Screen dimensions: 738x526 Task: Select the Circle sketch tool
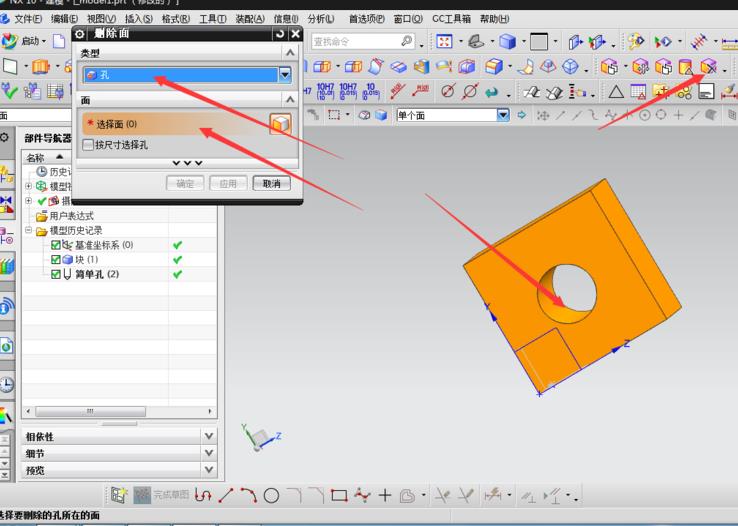click(x=271, y=495)
